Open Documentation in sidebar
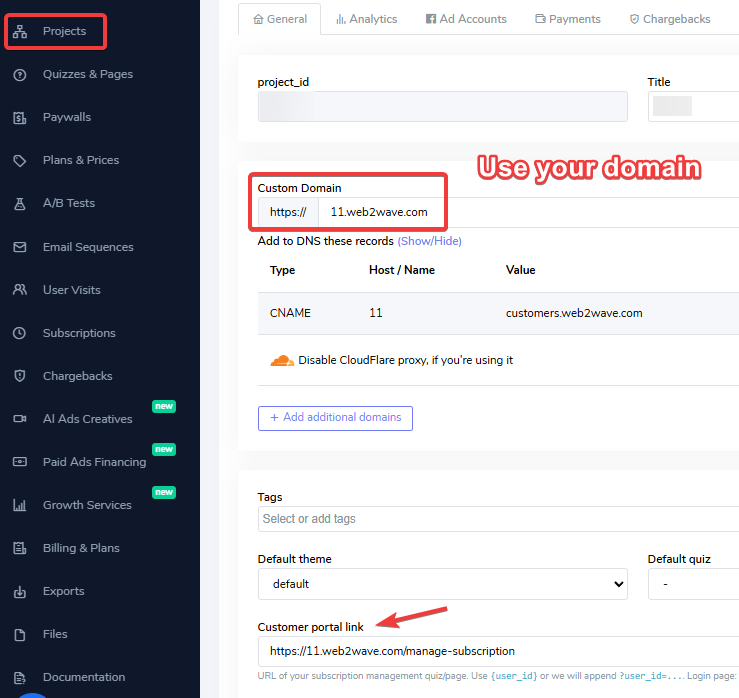Viewport: 739px width, 698px height. coord(84,678)
